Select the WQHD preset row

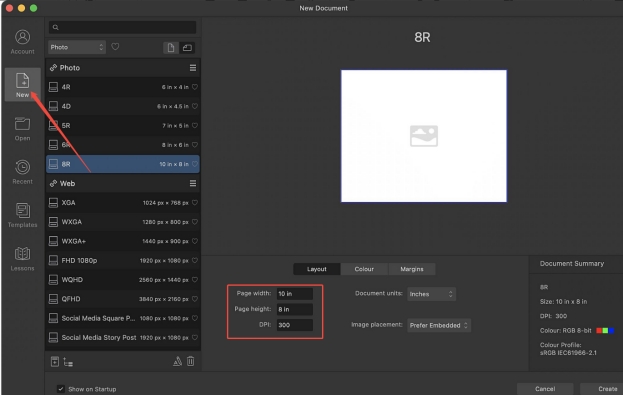pos(123,280)
